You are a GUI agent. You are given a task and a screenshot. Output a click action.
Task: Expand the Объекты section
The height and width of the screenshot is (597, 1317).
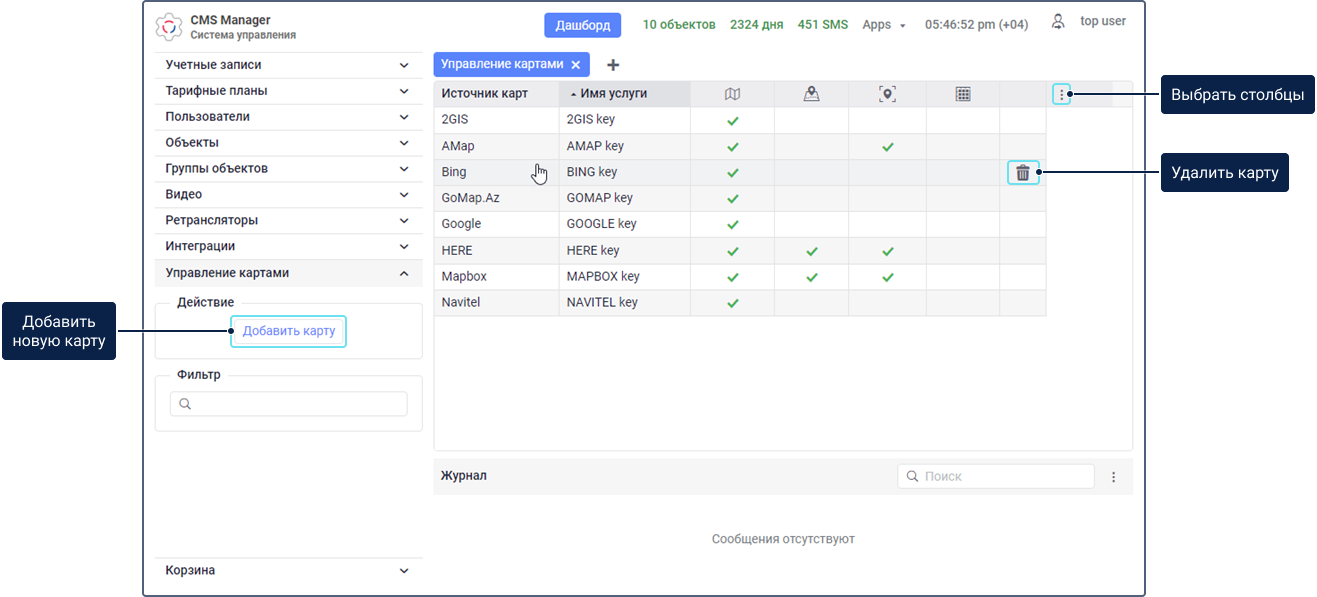pos(288,143)
